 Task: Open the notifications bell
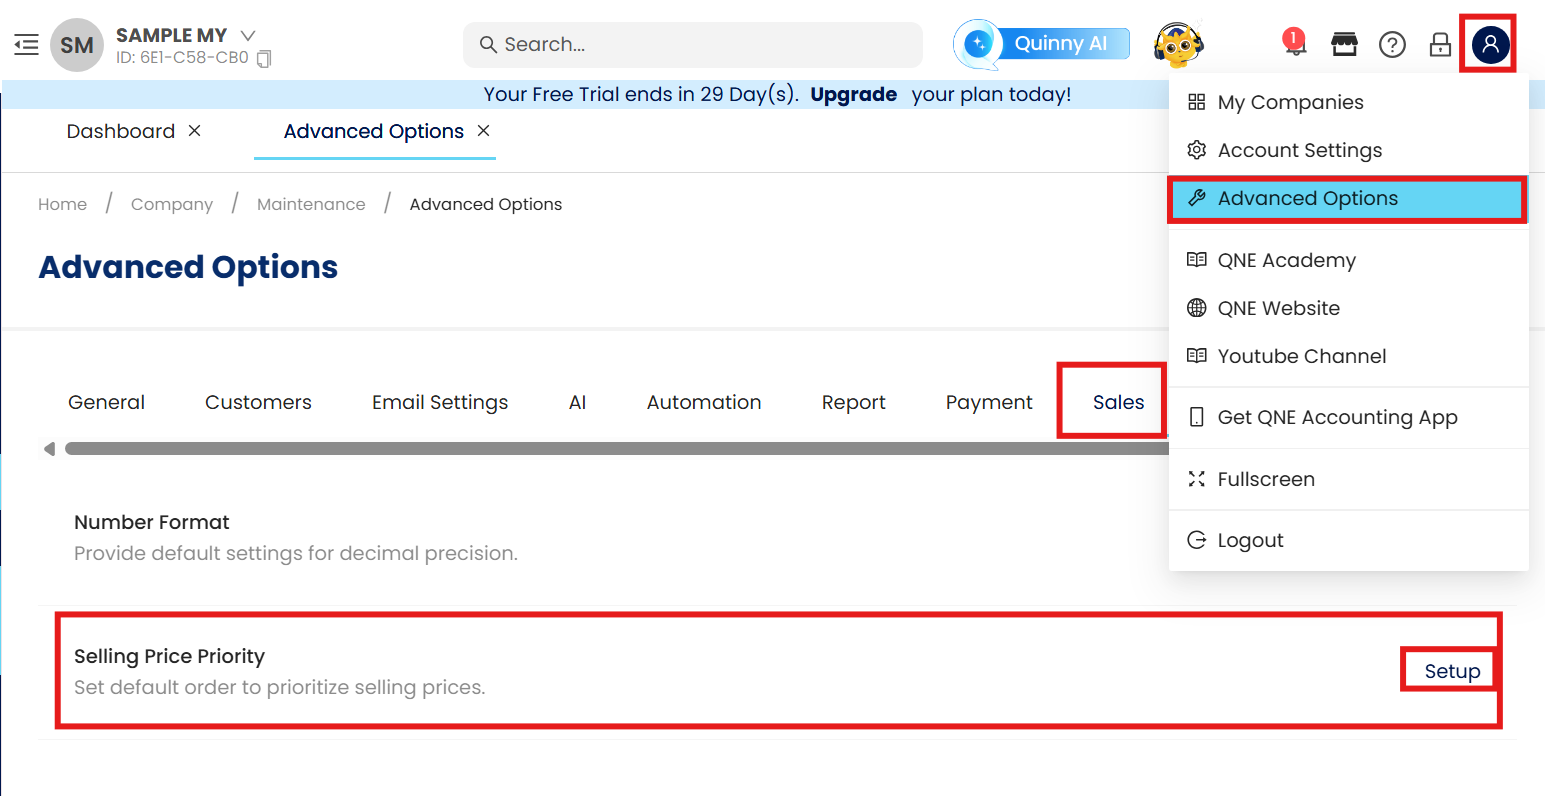[x=1294, y=43]
